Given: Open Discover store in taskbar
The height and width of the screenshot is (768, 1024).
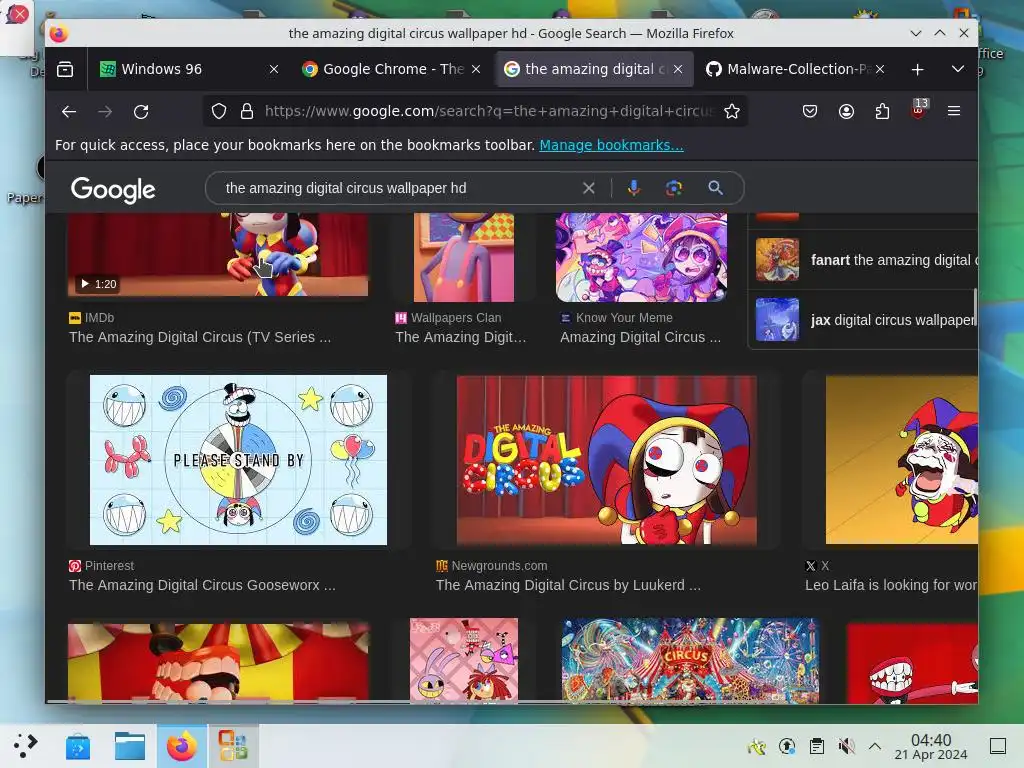Looking at the screenshot, I should point(78,746).
